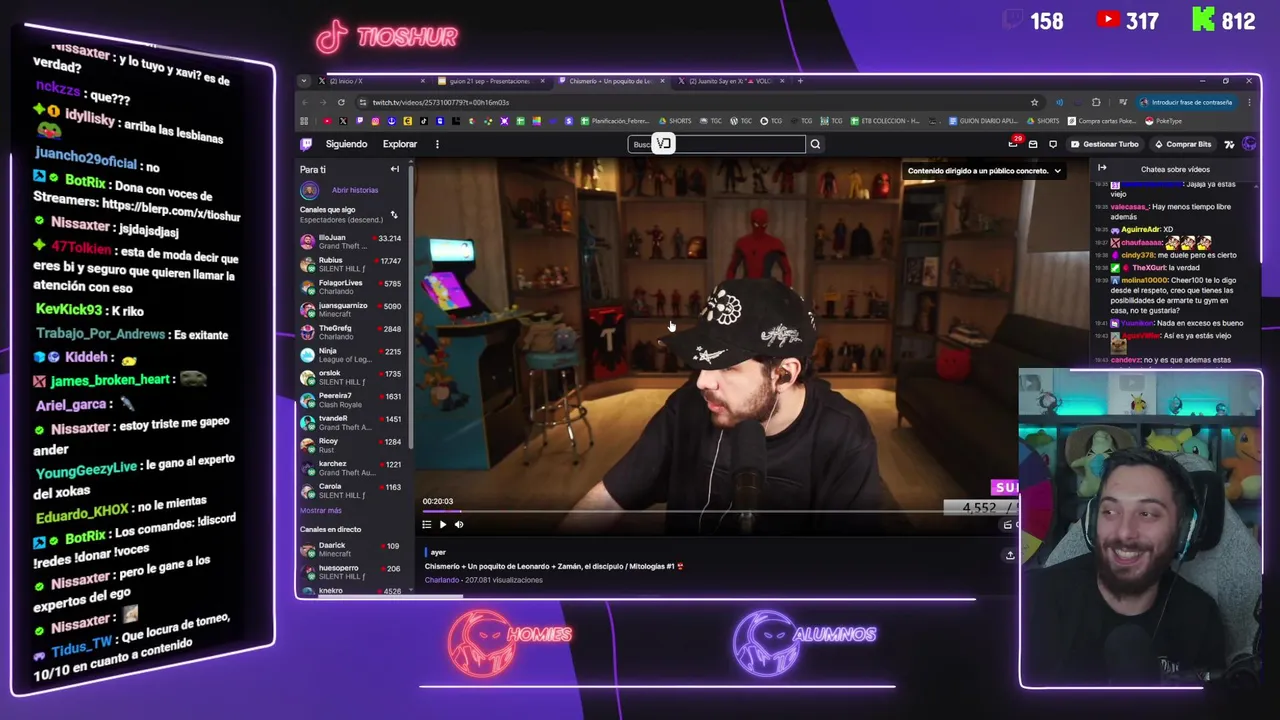This screenshot has width=1280, height=720.
Task: Collapse the Para ti sidebar
Action: coord(394,169)
